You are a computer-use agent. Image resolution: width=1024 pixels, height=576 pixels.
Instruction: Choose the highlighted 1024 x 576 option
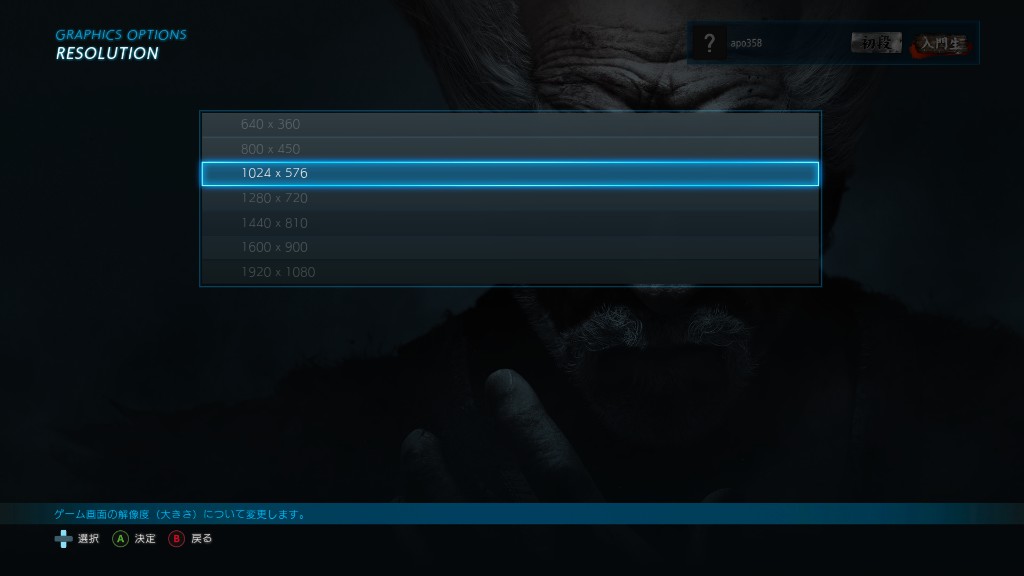coord(510,174)
